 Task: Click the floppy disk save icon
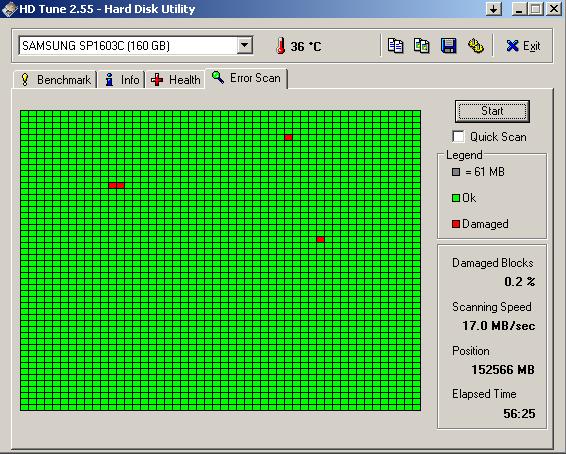click(448, 46)
